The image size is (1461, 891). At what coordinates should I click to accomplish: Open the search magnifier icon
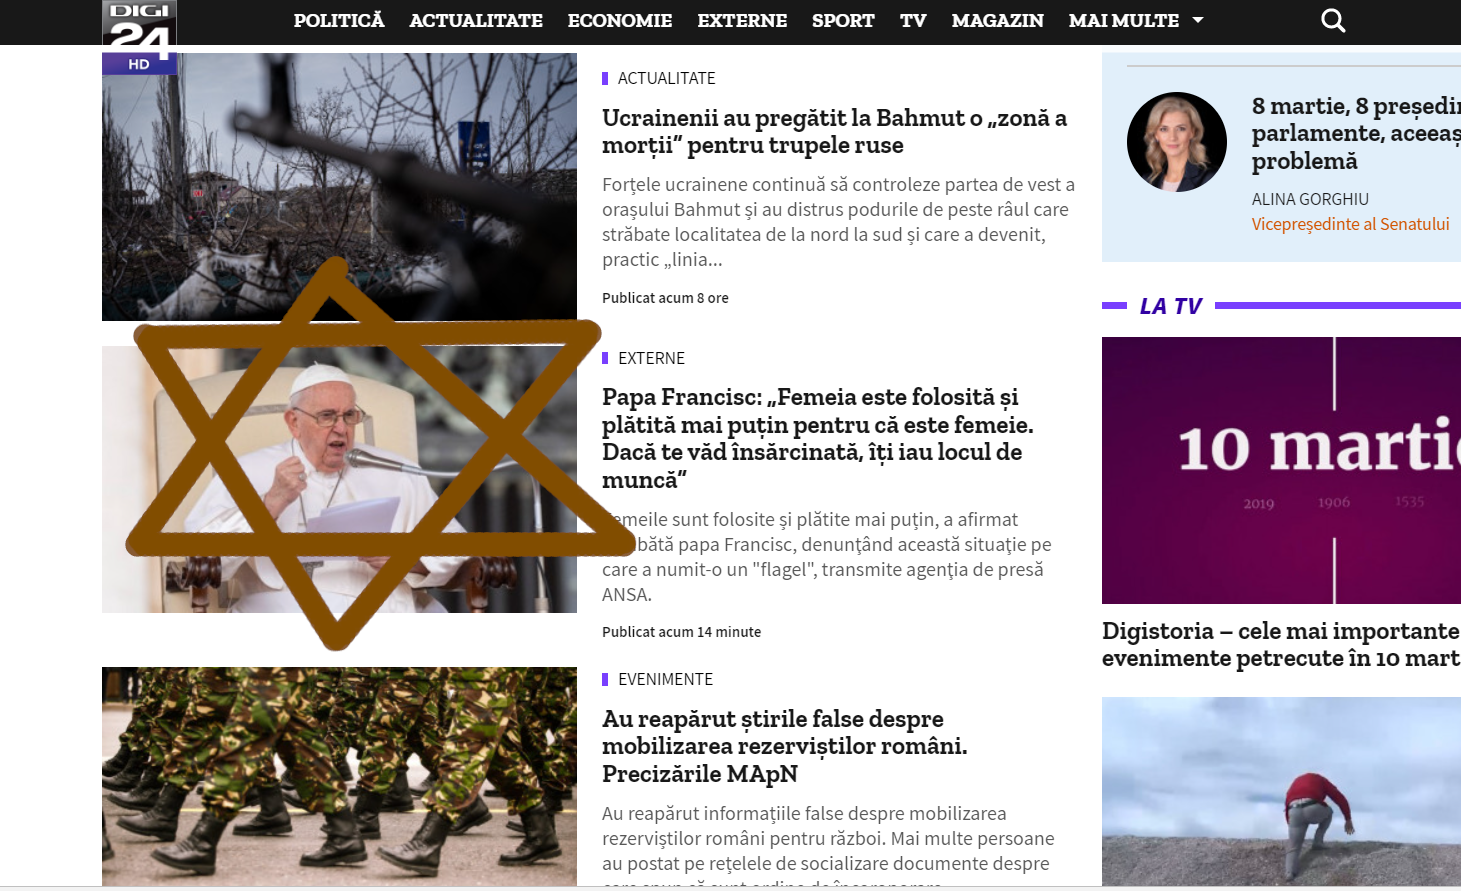click(x=1333, y=20)
